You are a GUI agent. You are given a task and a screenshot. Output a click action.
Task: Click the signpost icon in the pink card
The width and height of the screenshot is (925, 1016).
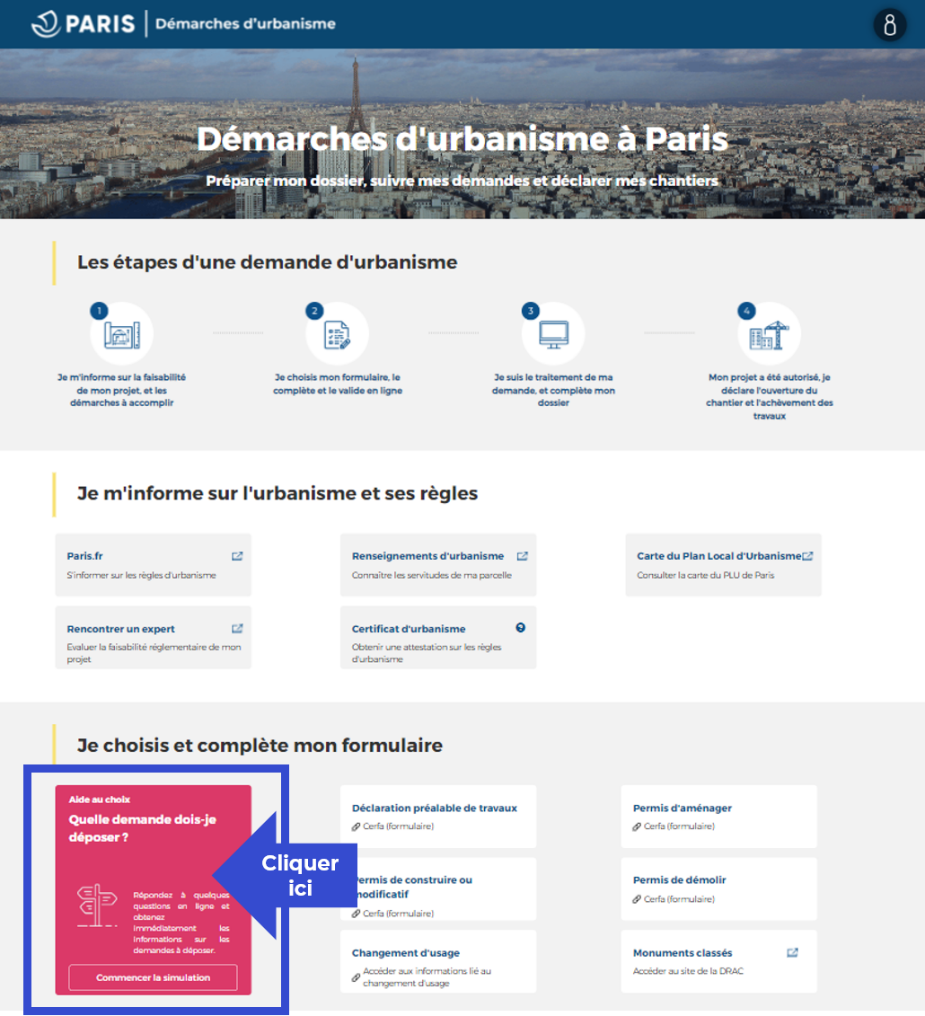pyautogui.click(x=97, y=906)
